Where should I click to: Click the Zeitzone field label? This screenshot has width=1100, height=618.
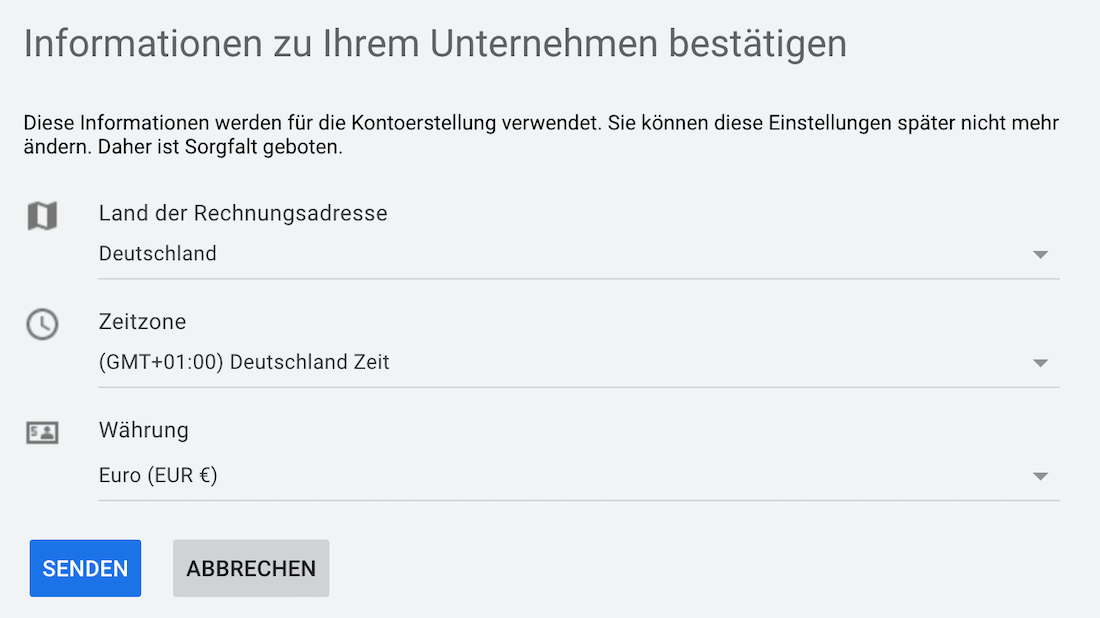tap(142, 321)
